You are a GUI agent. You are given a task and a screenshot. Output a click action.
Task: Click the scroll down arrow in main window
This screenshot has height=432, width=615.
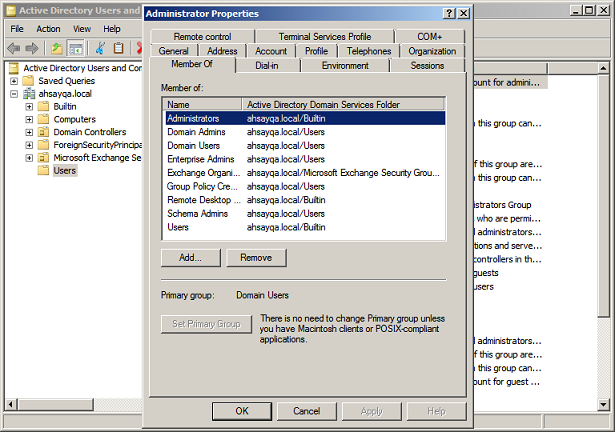tap(603, 404)
